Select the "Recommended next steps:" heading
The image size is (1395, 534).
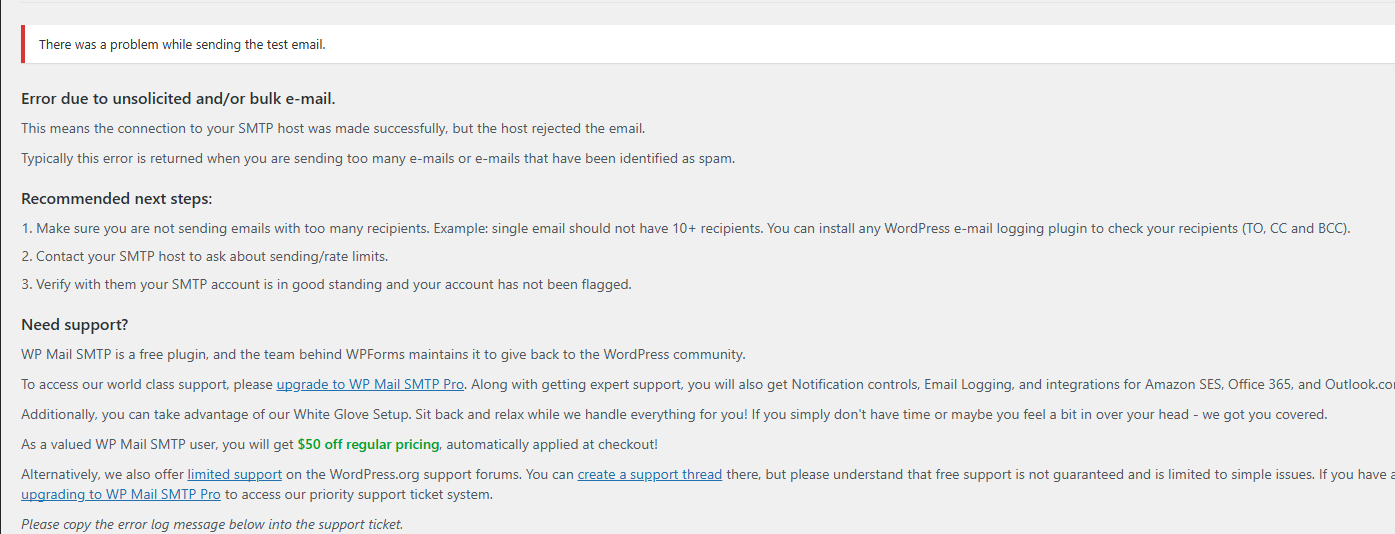pyautogui.click(x=116, y=199)
